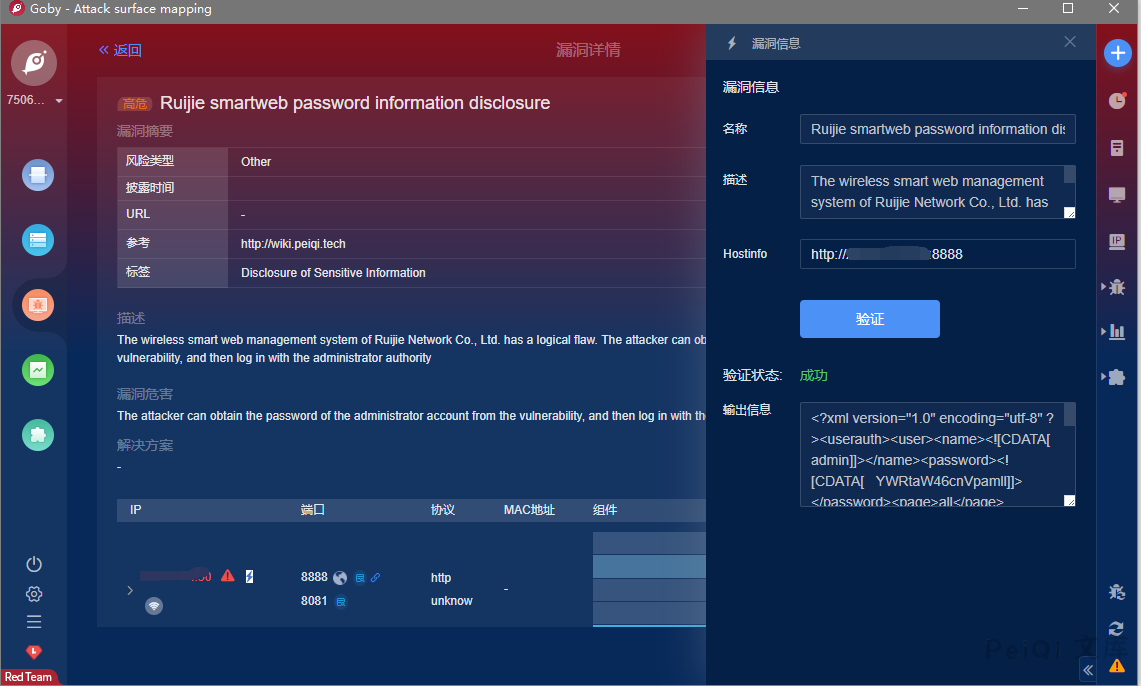Image resolution: width=1141 pixels, height=686 pixels.
Task: Close the 漏洞信息 panel
Action: tap(1070, 42)
